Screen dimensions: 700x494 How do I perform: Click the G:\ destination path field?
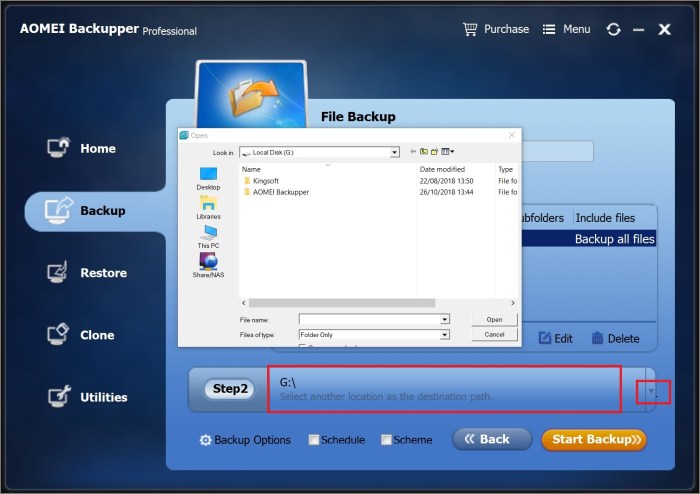(x=444, y=389)
